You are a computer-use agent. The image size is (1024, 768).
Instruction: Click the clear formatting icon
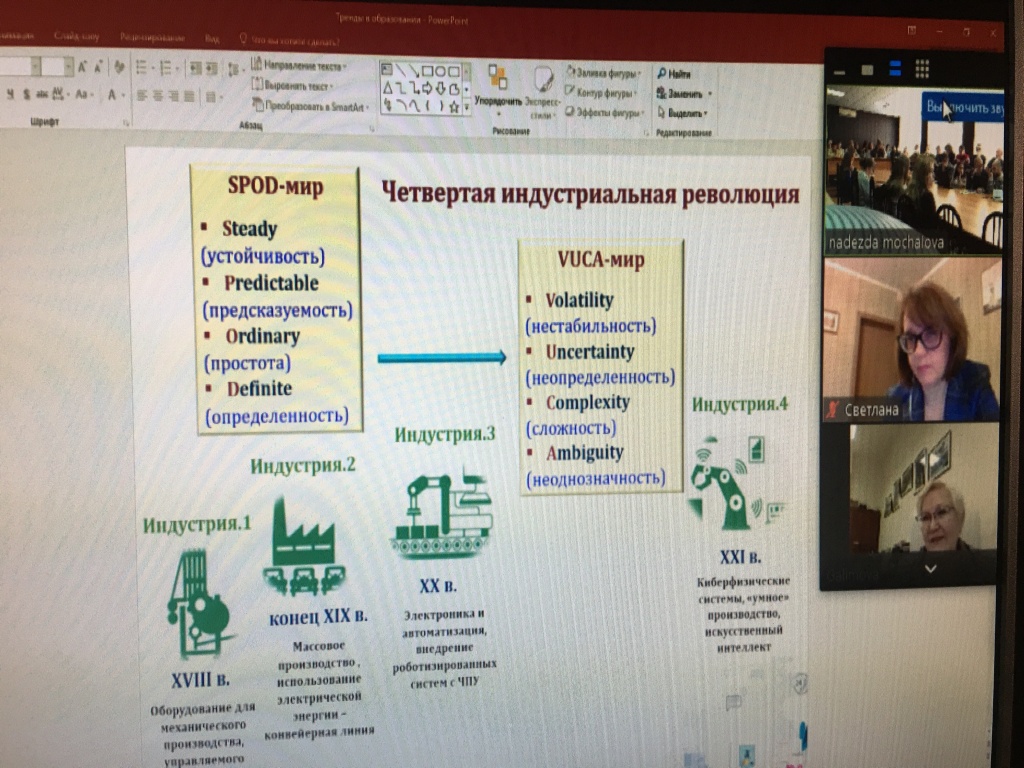[120, 67]
